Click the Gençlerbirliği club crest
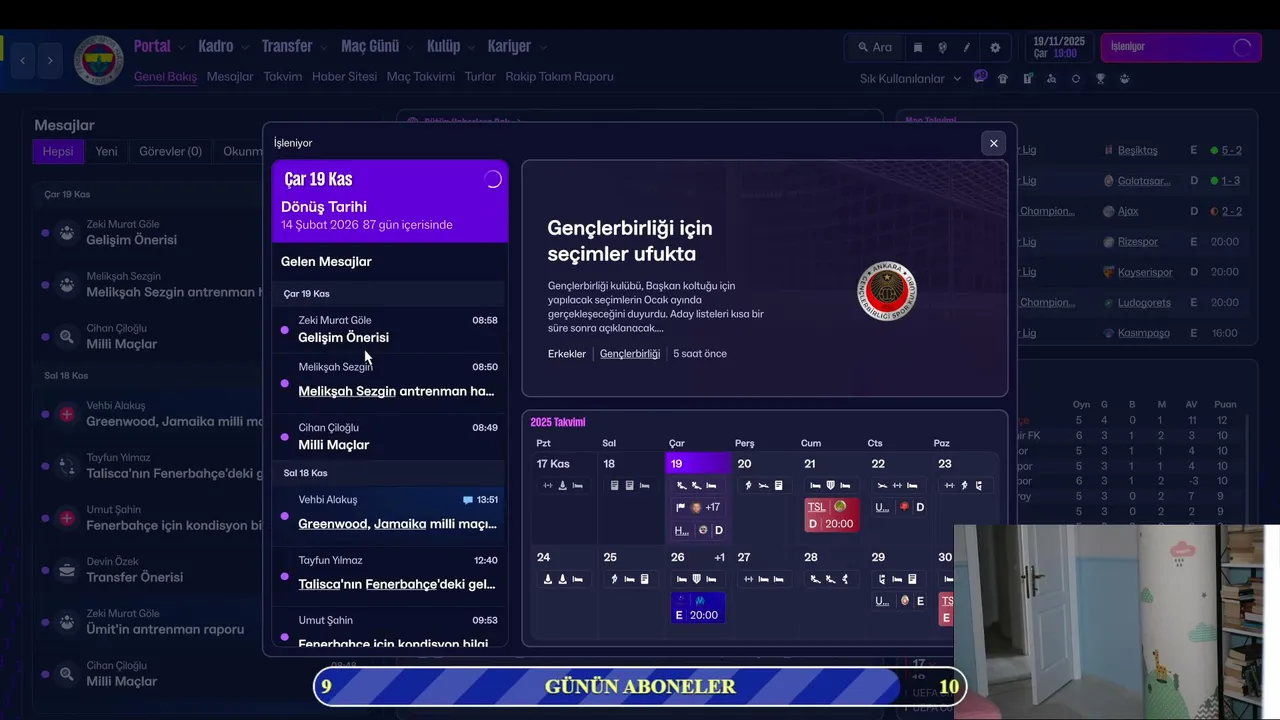 [x=887, y=291]
